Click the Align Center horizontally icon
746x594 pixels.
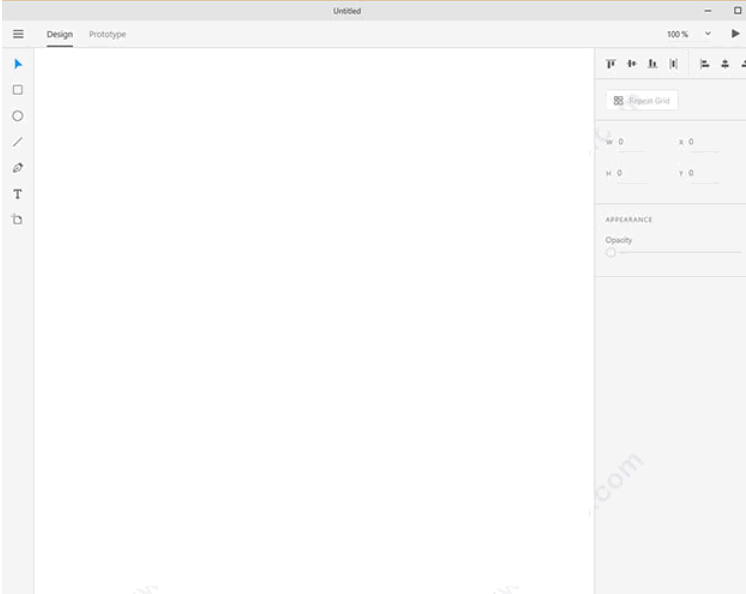pyautogui.click(x=725, y=64)
